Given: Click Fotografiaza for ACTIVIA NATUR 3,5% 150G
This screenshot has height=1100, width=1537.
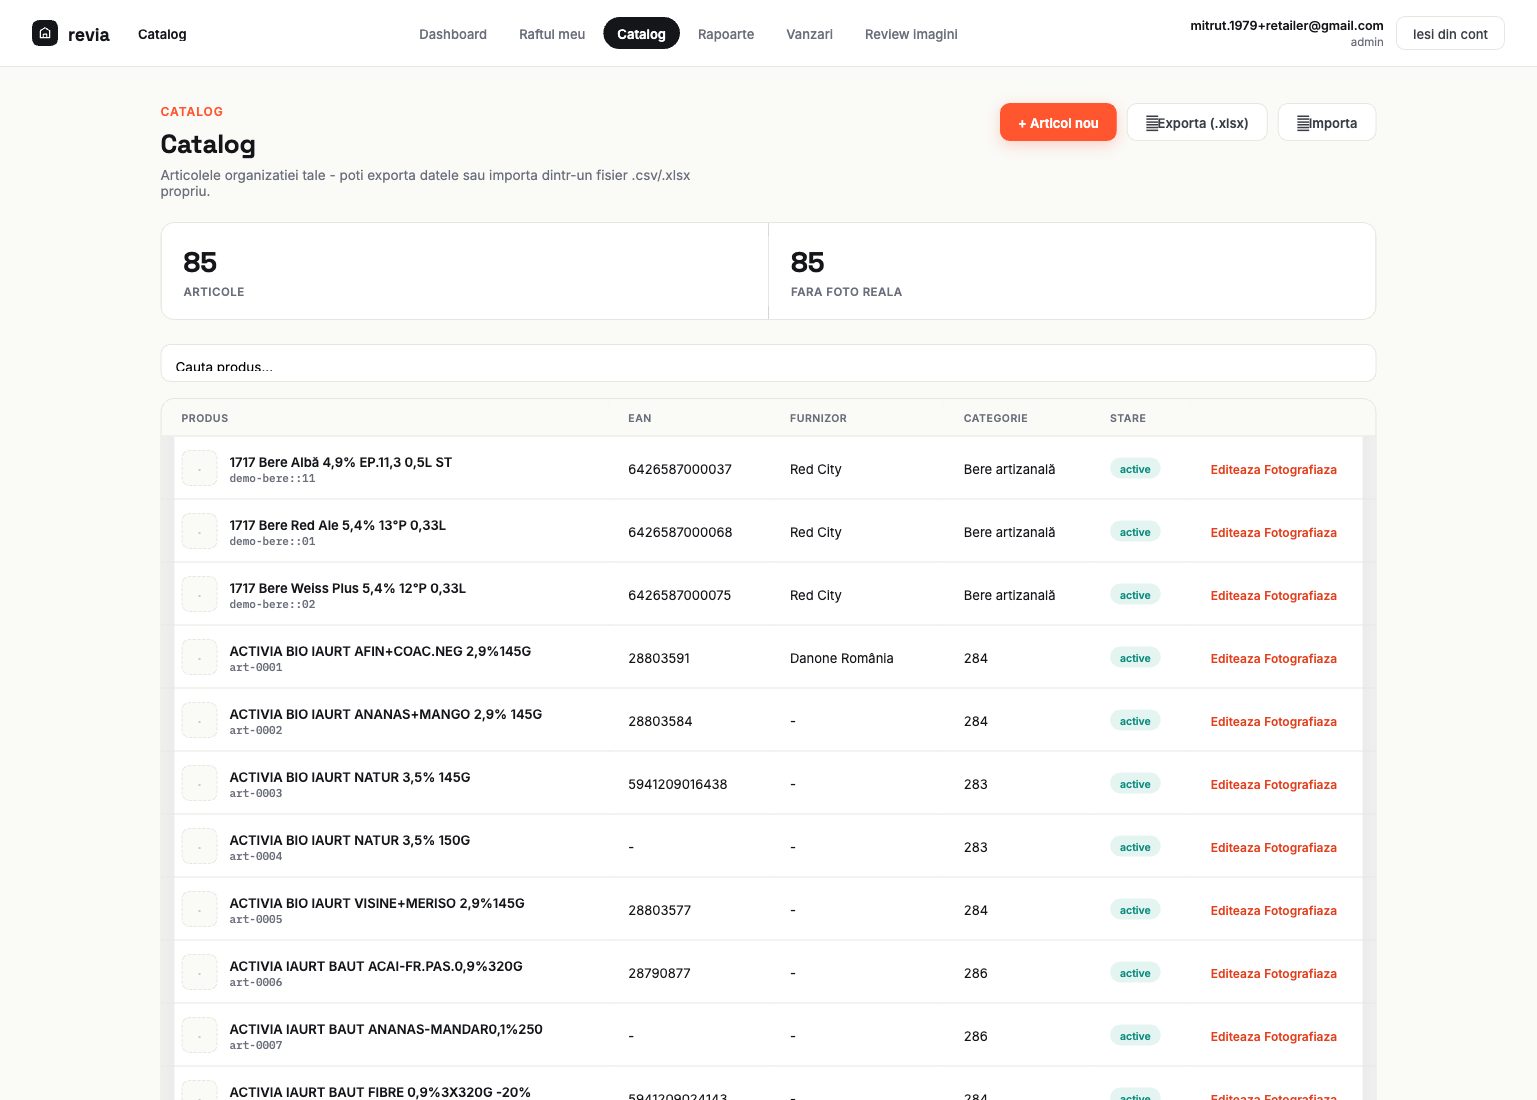Looking at the screenshot, I should [x=1300, y=847].
